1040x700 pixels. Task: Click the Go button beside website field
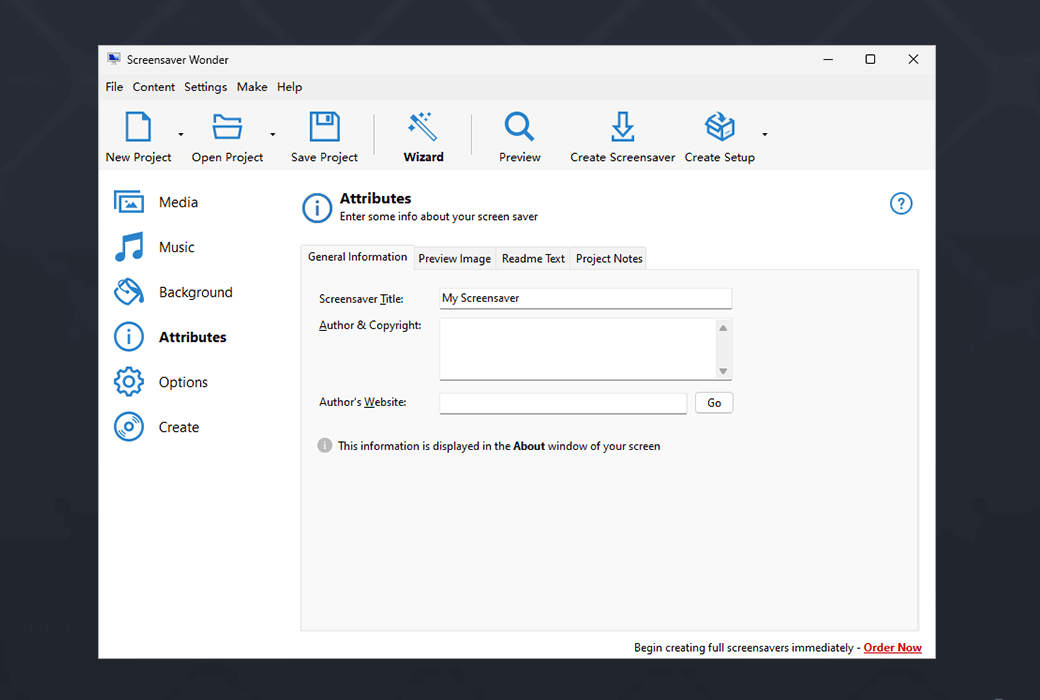click(x=714, y=403)
